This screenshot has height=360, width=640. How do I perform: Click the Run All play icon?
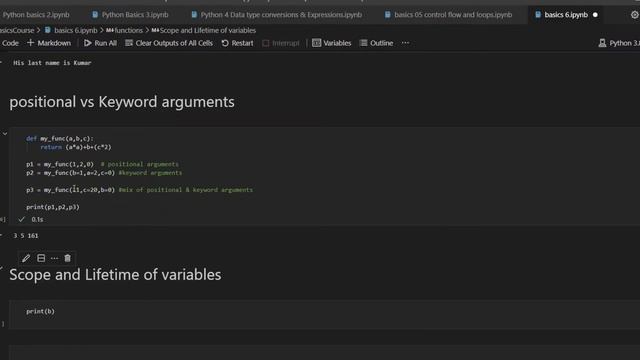point(87,43)
